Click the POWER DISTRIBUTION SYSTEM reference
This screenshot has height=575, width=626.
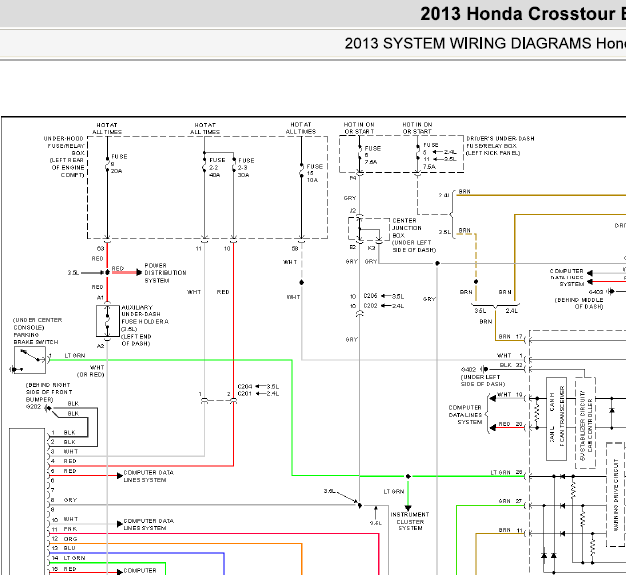165,273
